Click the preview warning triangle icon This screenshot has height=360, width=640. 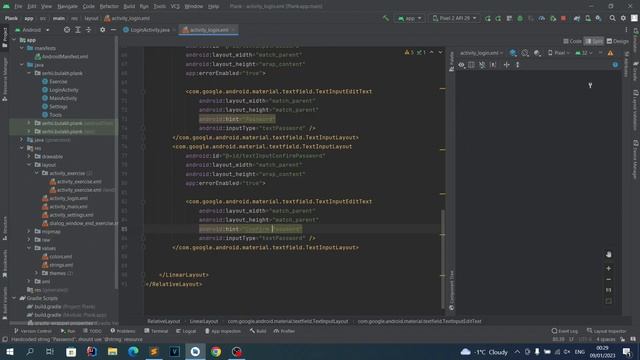click(x=610, y=53)
